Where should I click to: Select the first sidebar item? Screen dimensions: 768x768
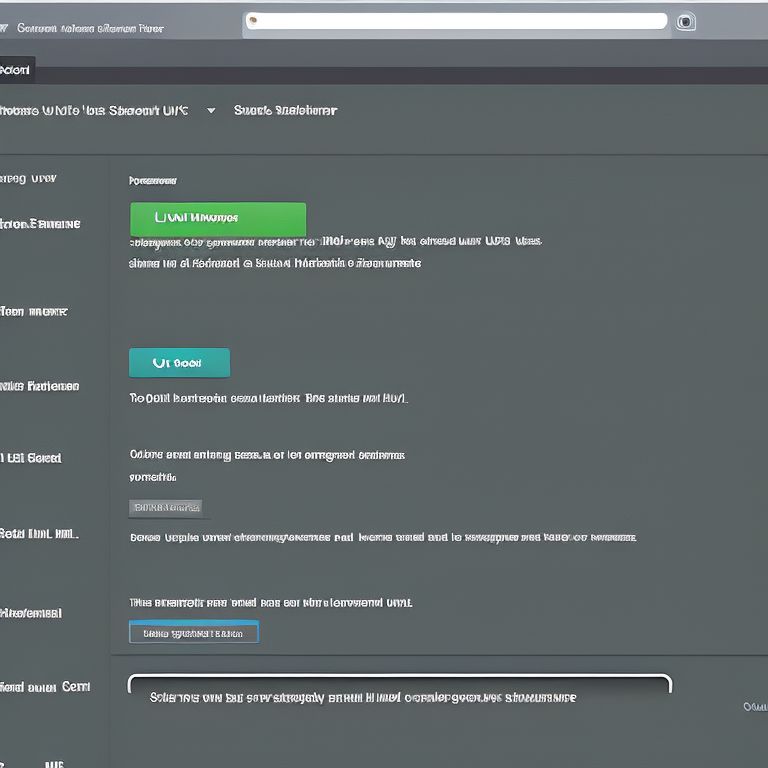(x=28, y=179)
